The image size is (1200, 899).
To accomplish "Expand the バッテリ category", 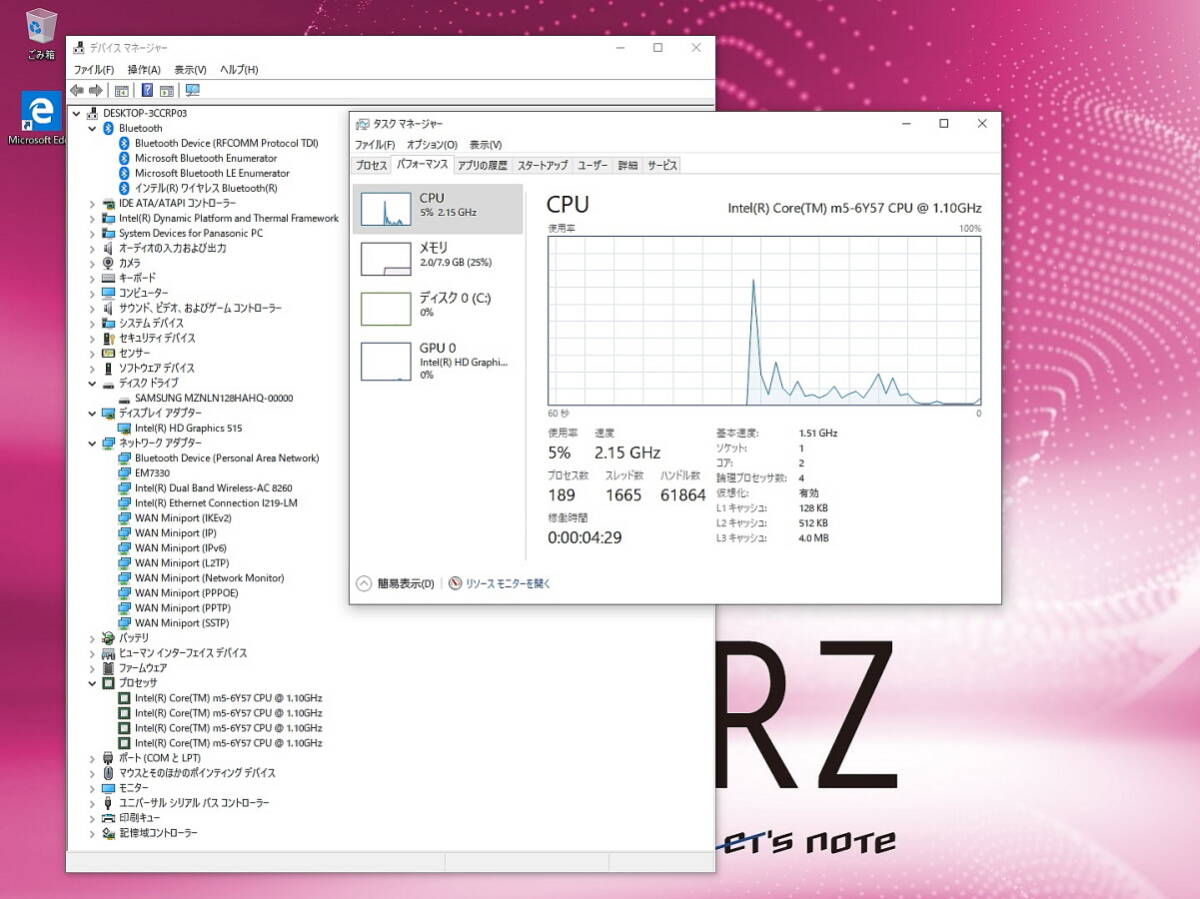I will click(93, 638).
